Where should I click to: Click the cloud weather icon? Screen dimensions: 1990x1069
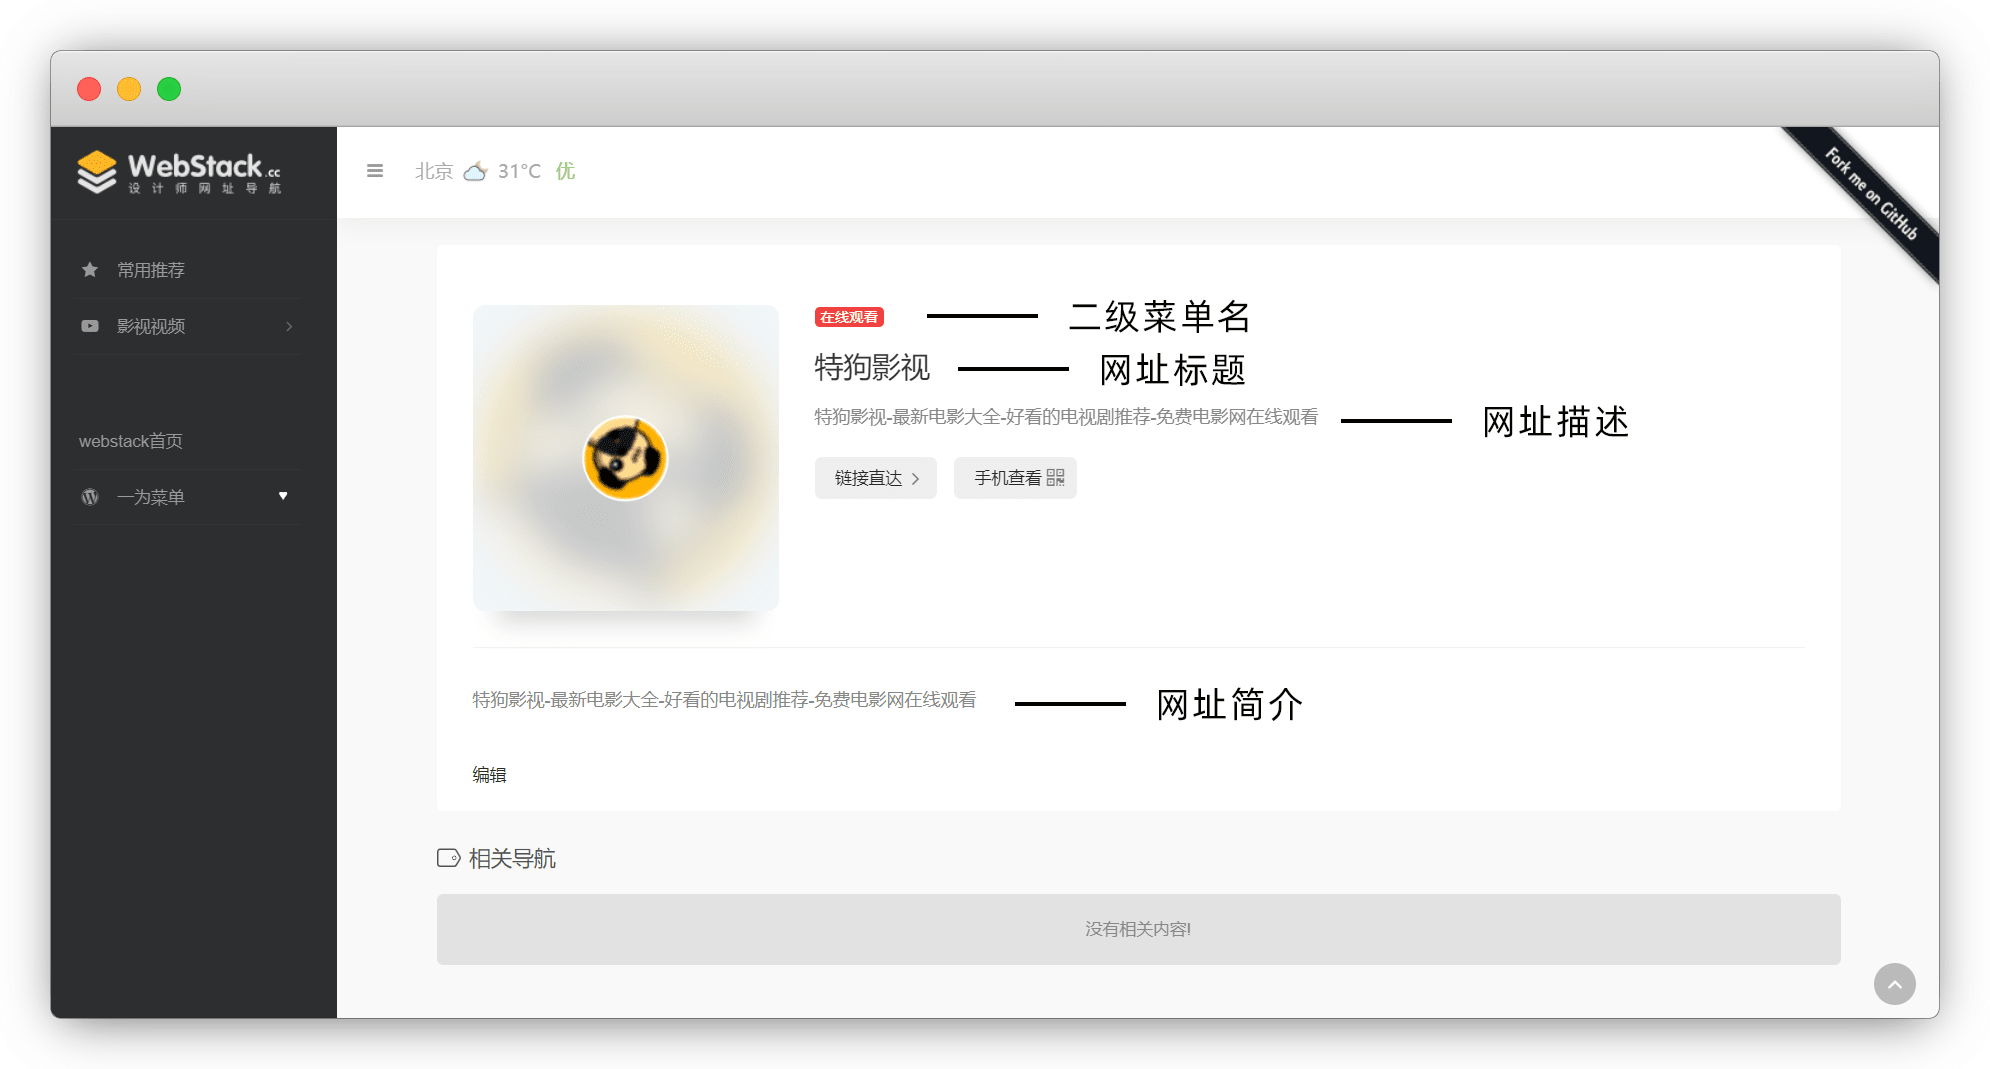point(476,171)
